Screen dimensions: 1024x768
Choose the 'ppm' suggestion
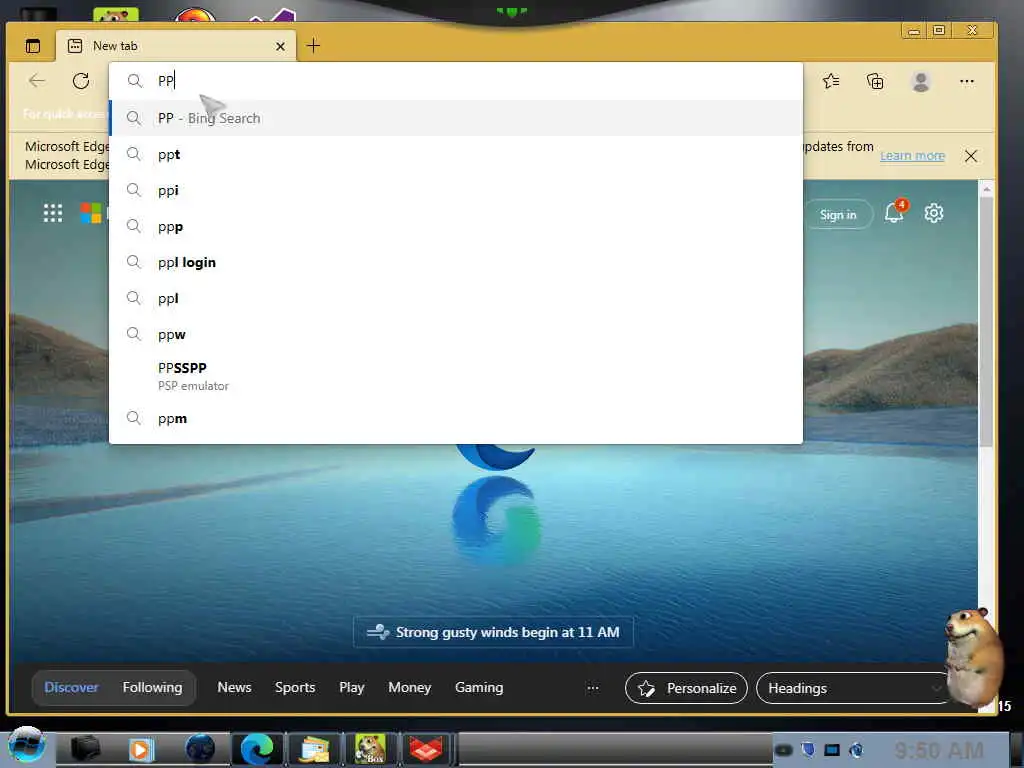456,418
